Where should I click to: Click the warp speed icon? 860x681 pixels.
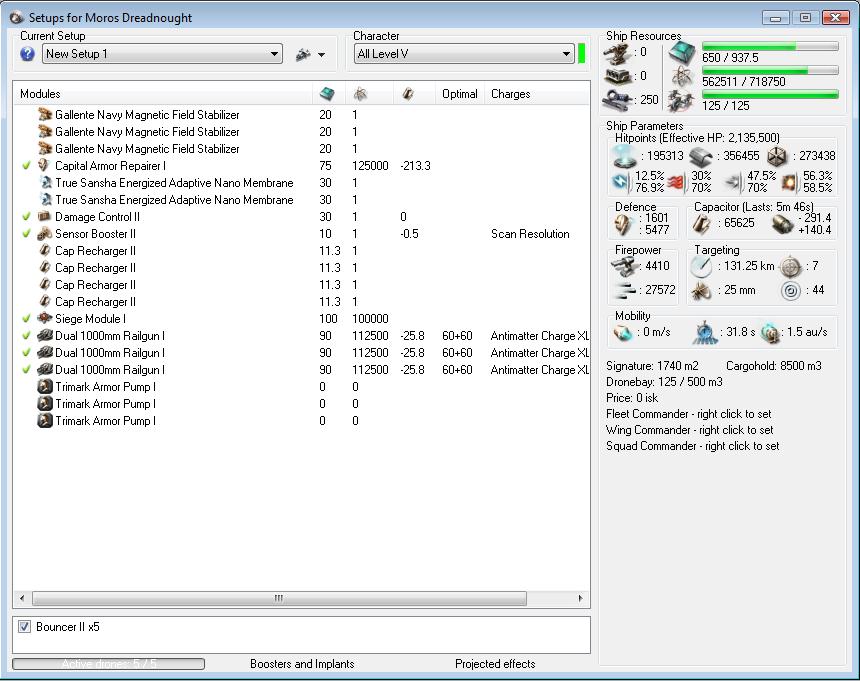point(770,333)
